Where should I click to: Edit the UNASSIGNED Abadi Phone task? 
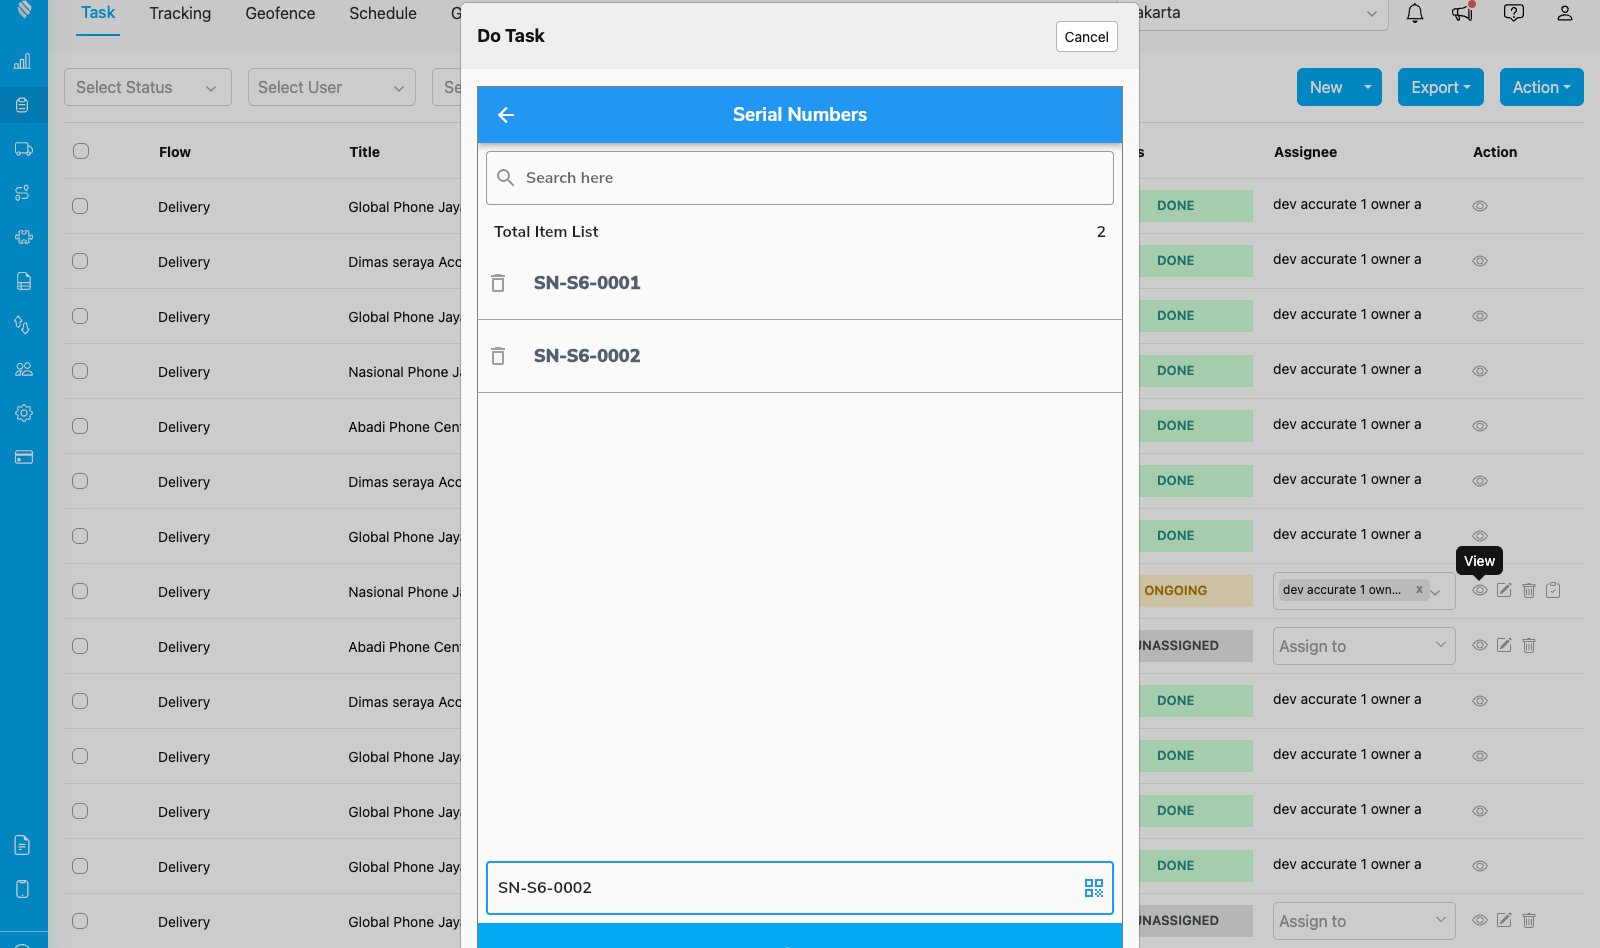1504,645
